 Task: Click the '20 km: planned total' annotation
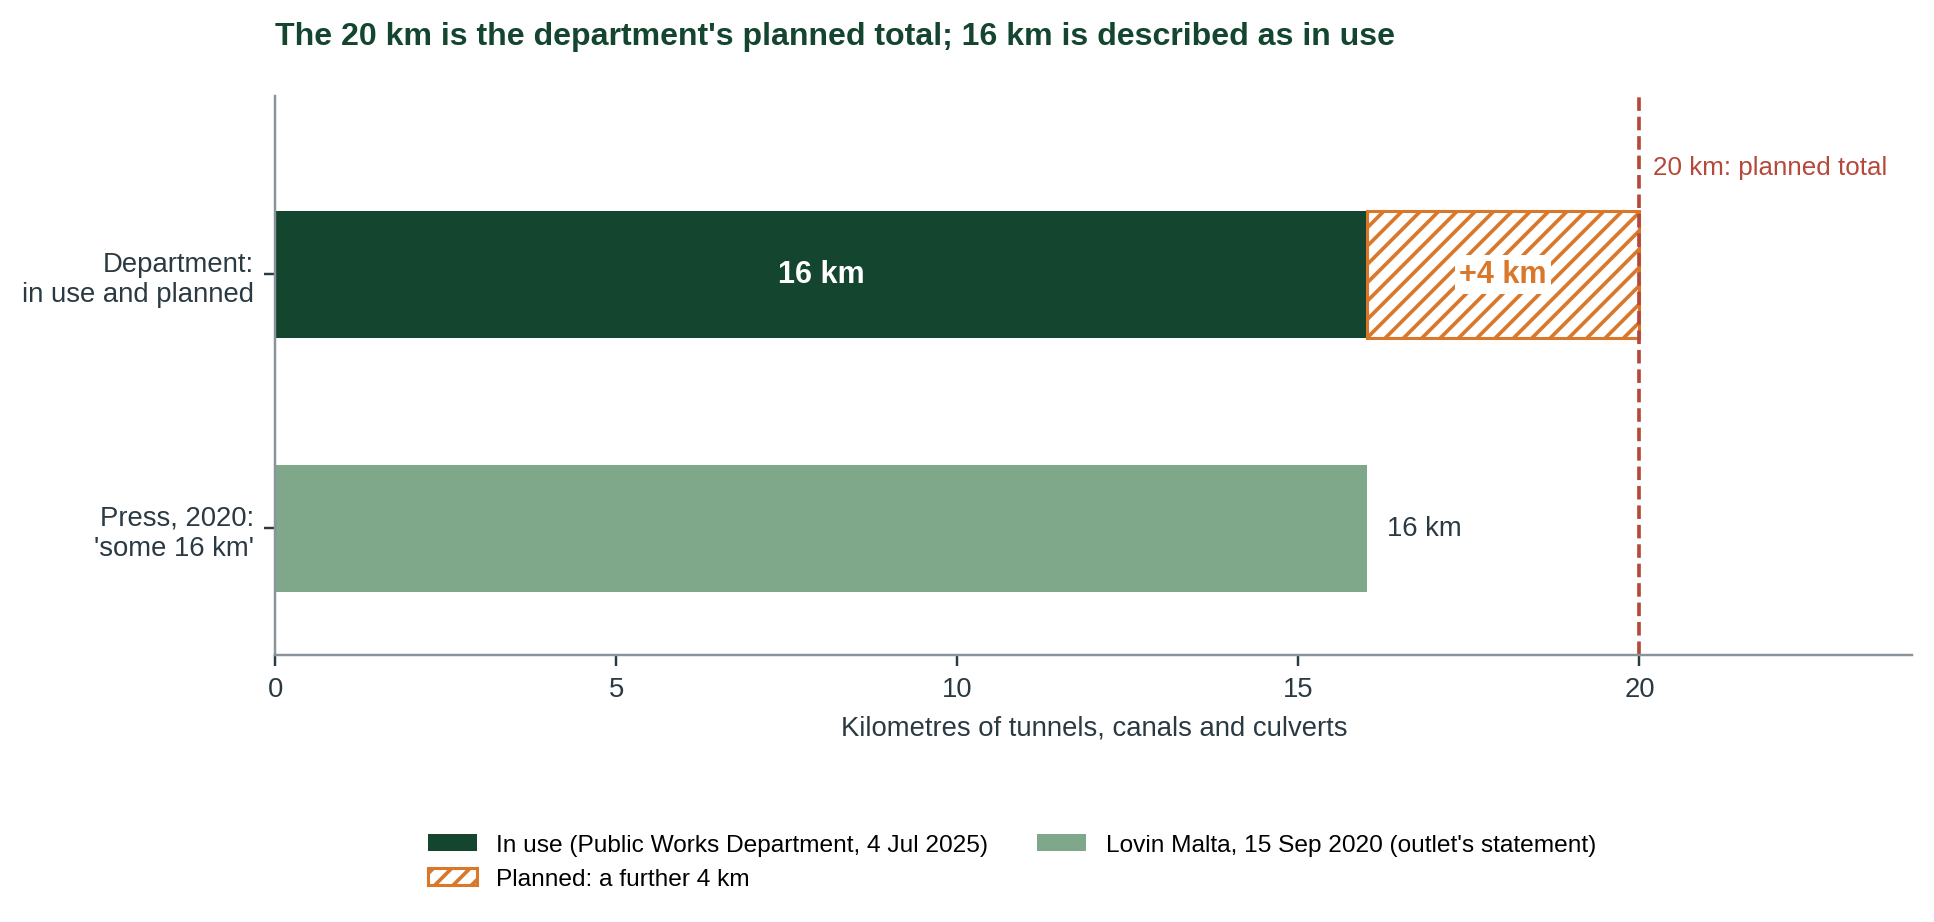[x=1769, y=167]
